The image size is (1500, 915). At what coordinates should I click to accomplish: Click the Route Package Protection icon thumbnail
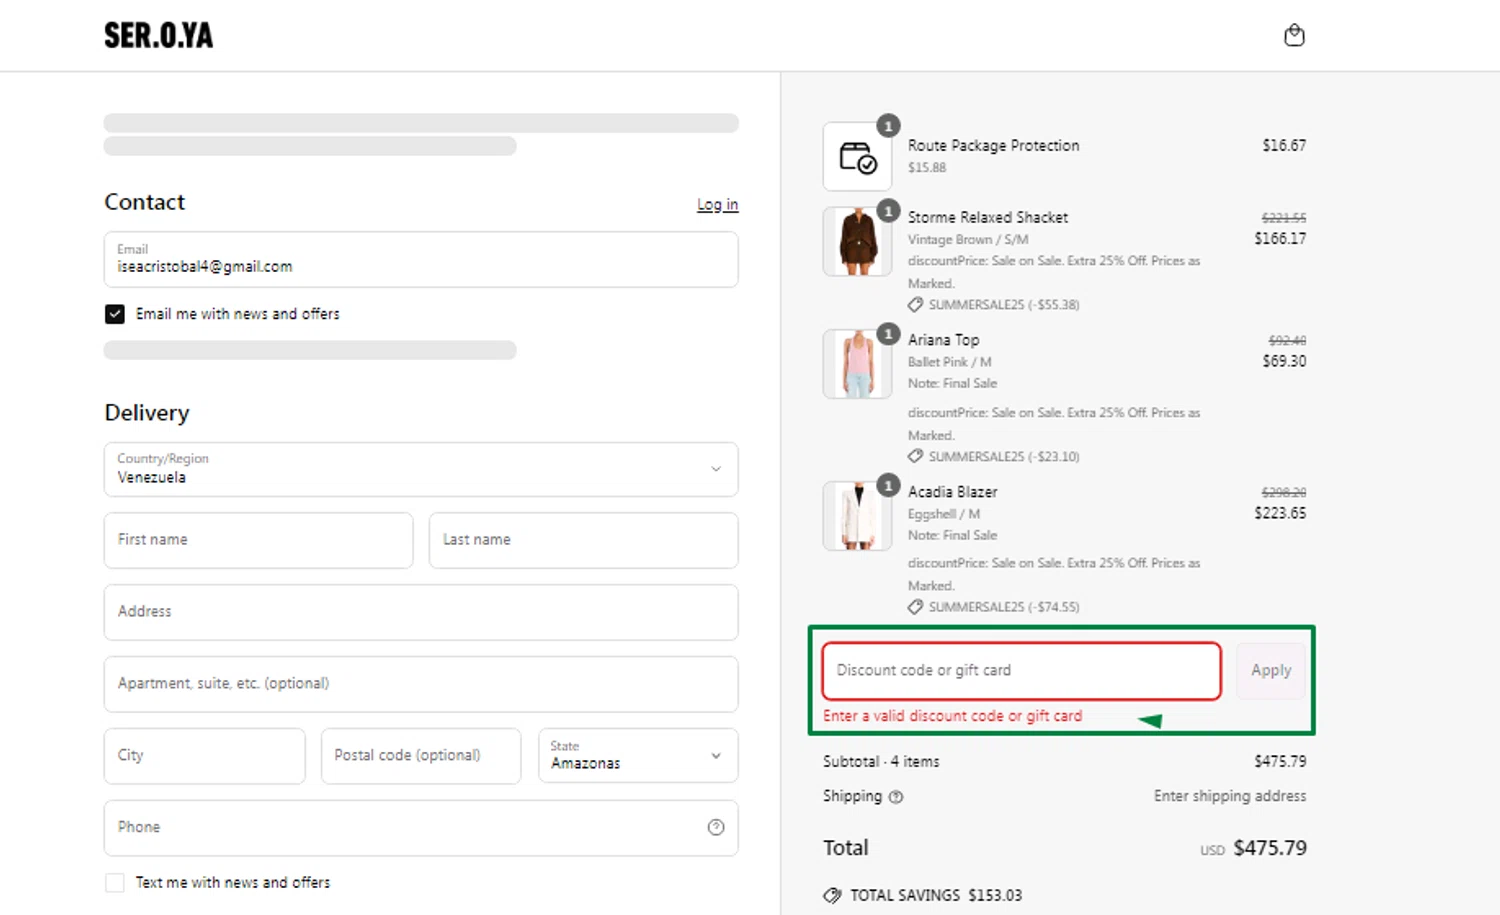(858, 157)
